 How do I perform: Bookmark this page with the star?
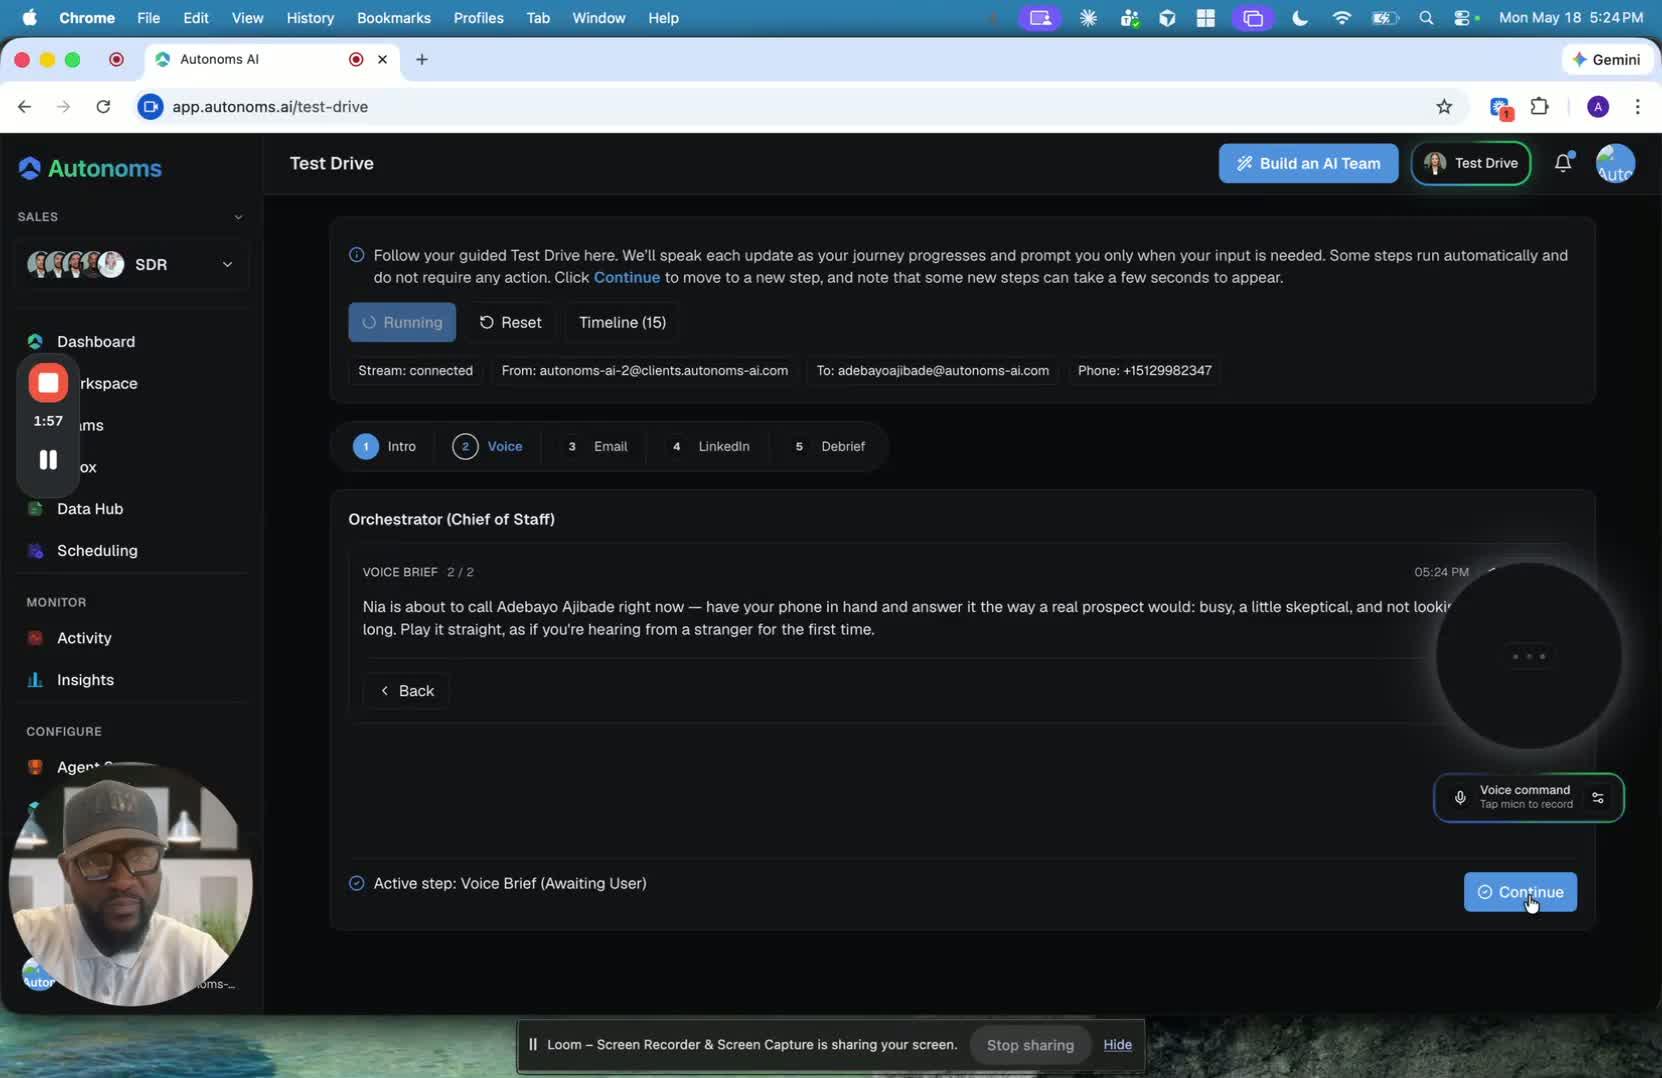(x=1444, y=107)
